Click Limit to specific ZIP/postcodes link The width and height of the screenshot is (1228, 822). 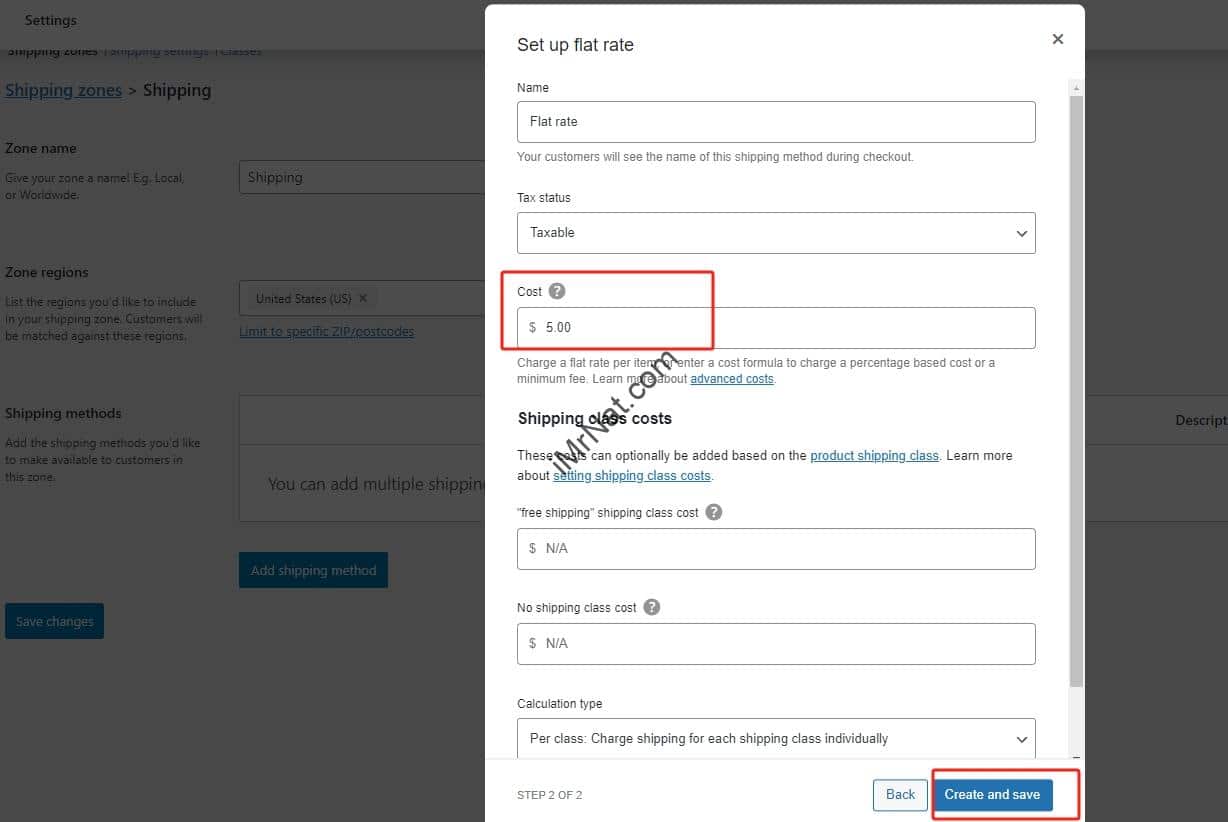326,332
